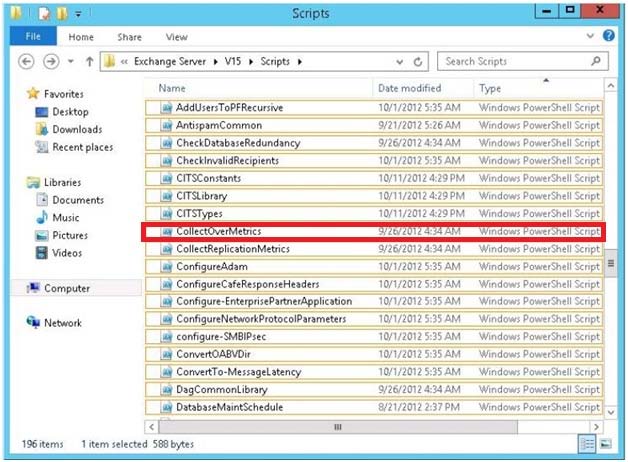Expand the ribbon with the chevron
The width and height of the screenshot is (628, 462).
590,36
